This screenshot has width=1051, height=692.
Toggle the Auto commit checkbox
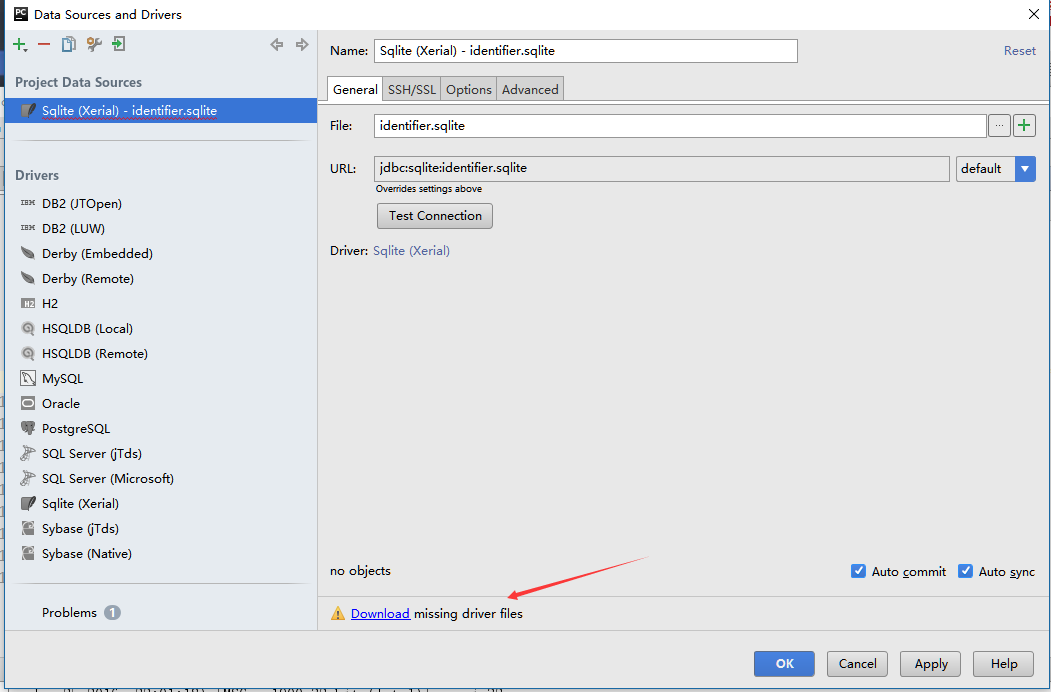click(858, 571)
